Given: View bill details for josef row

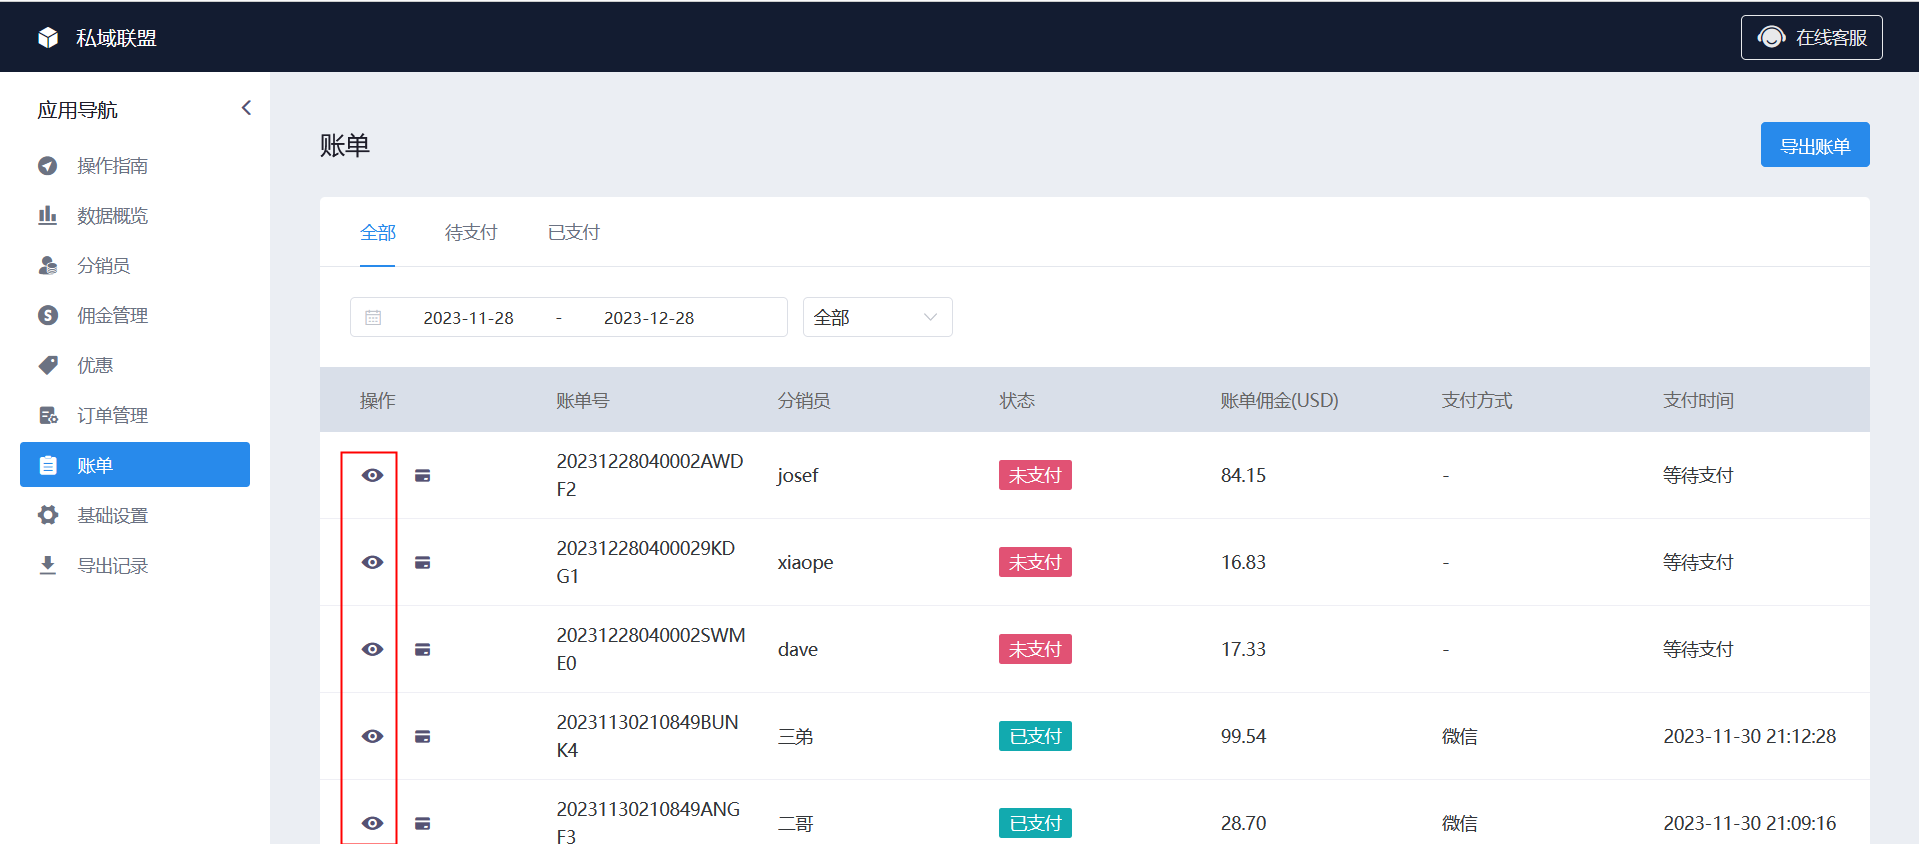Looking at the screenshot, I should coord(373,475).
